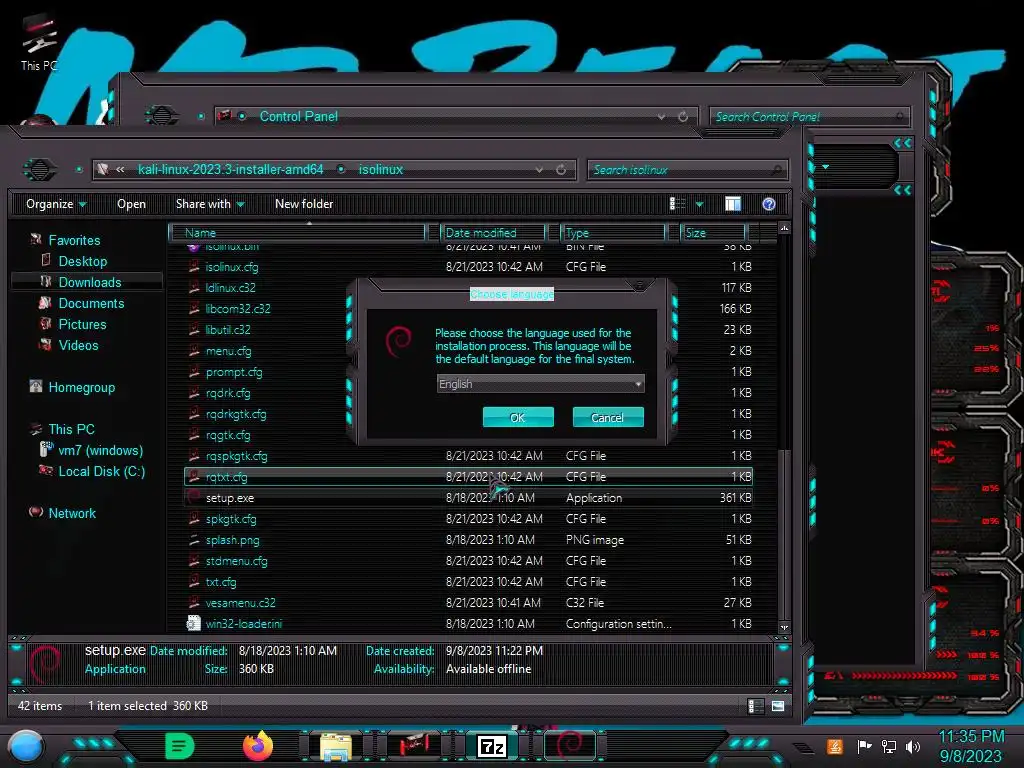Select the ldlinux.c32 file
This screenshot has width=1024, height=768.
point(230,287)
